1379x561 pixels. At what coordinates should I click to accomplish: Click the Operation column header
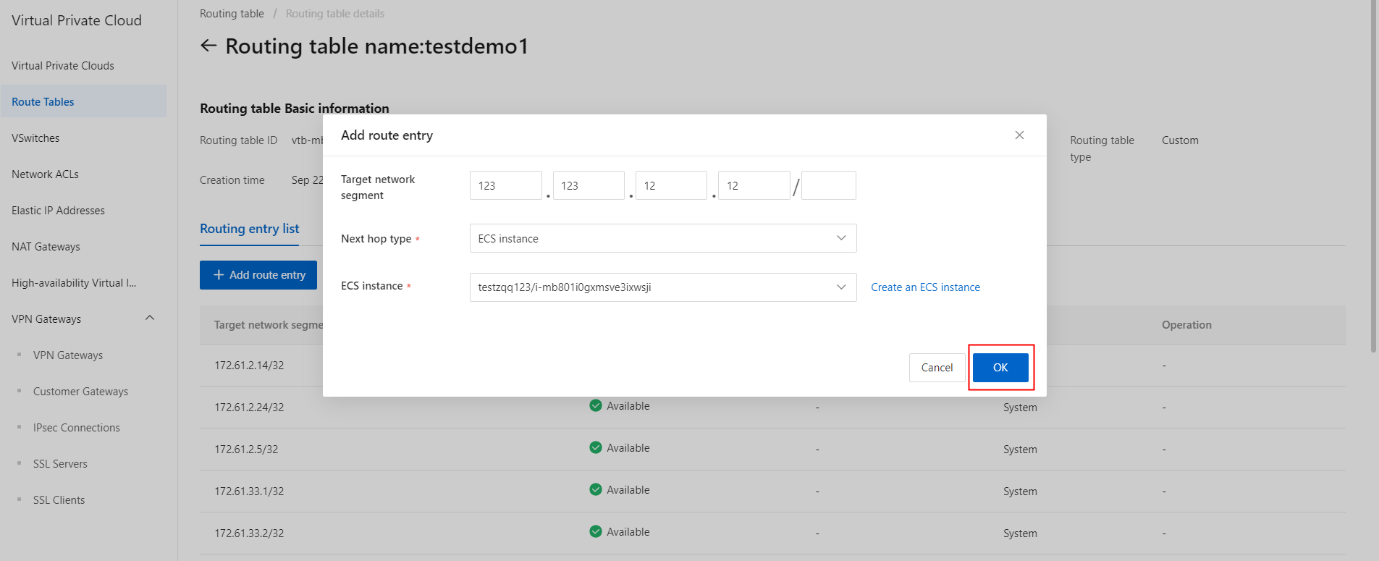(x=1187, y=325)
